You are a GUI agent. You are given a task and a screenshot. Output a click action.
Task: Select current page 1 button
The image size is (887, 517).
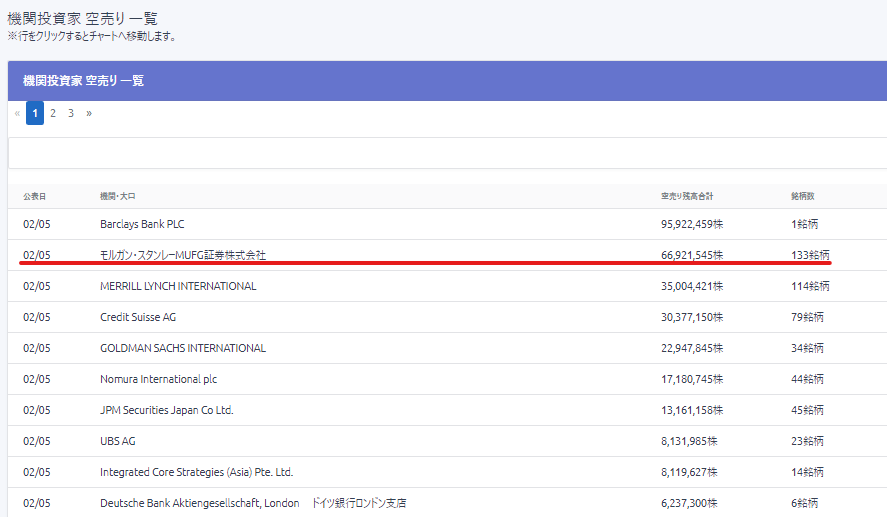pos(35,114)
